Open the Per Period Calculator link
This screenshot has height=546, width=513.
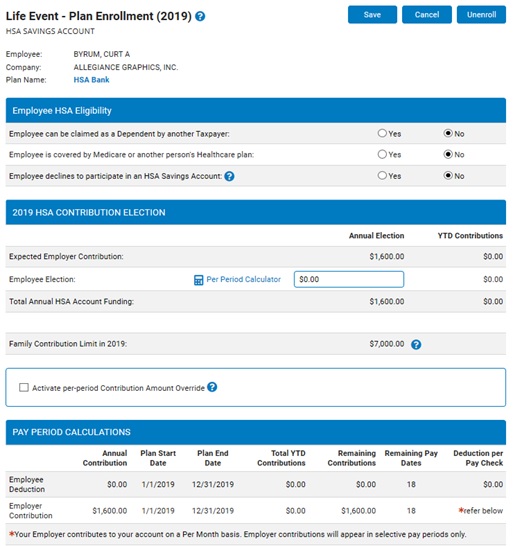(243, 279)
